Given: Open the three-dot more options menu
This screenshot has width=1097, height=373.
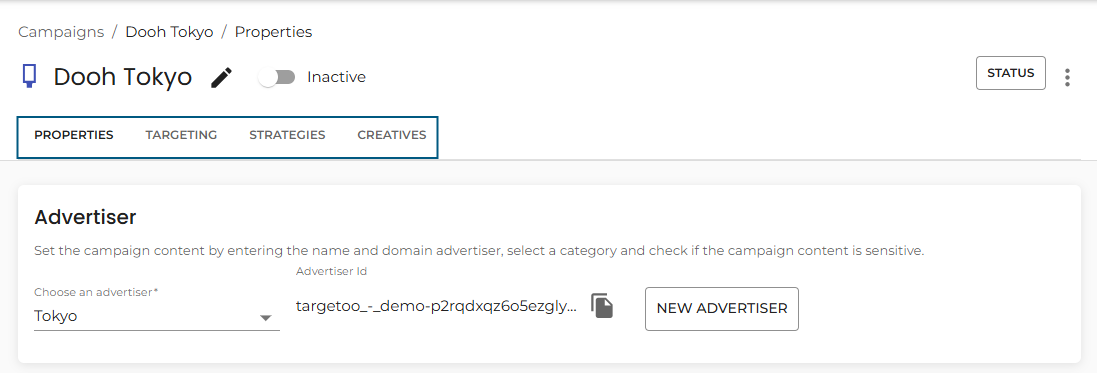Looking at the screenshot, I should [x=1067, y=77].
